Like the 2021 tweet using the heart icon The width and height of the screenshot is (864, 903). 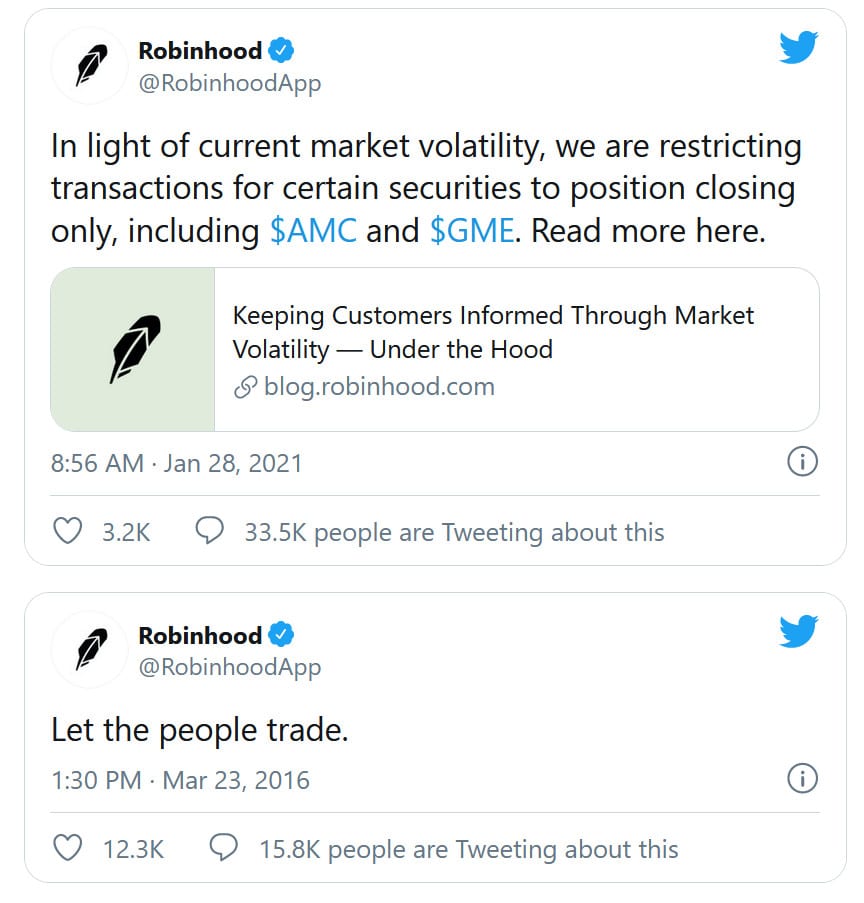click(67, 531)
